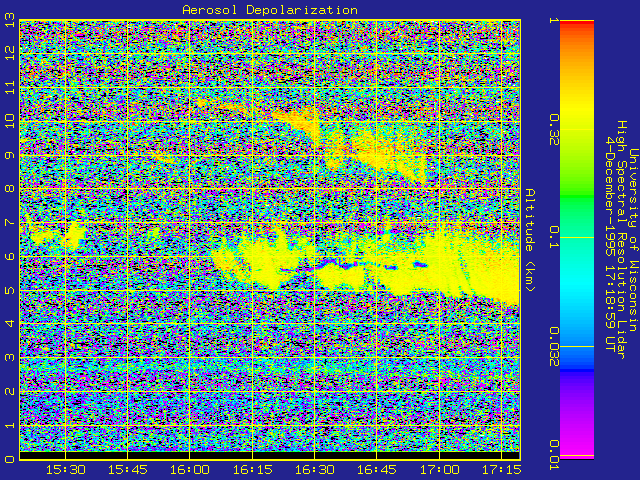Click 'High Spectral Resolution Lidar' caption
640x480 pixels.
[621, 240]
